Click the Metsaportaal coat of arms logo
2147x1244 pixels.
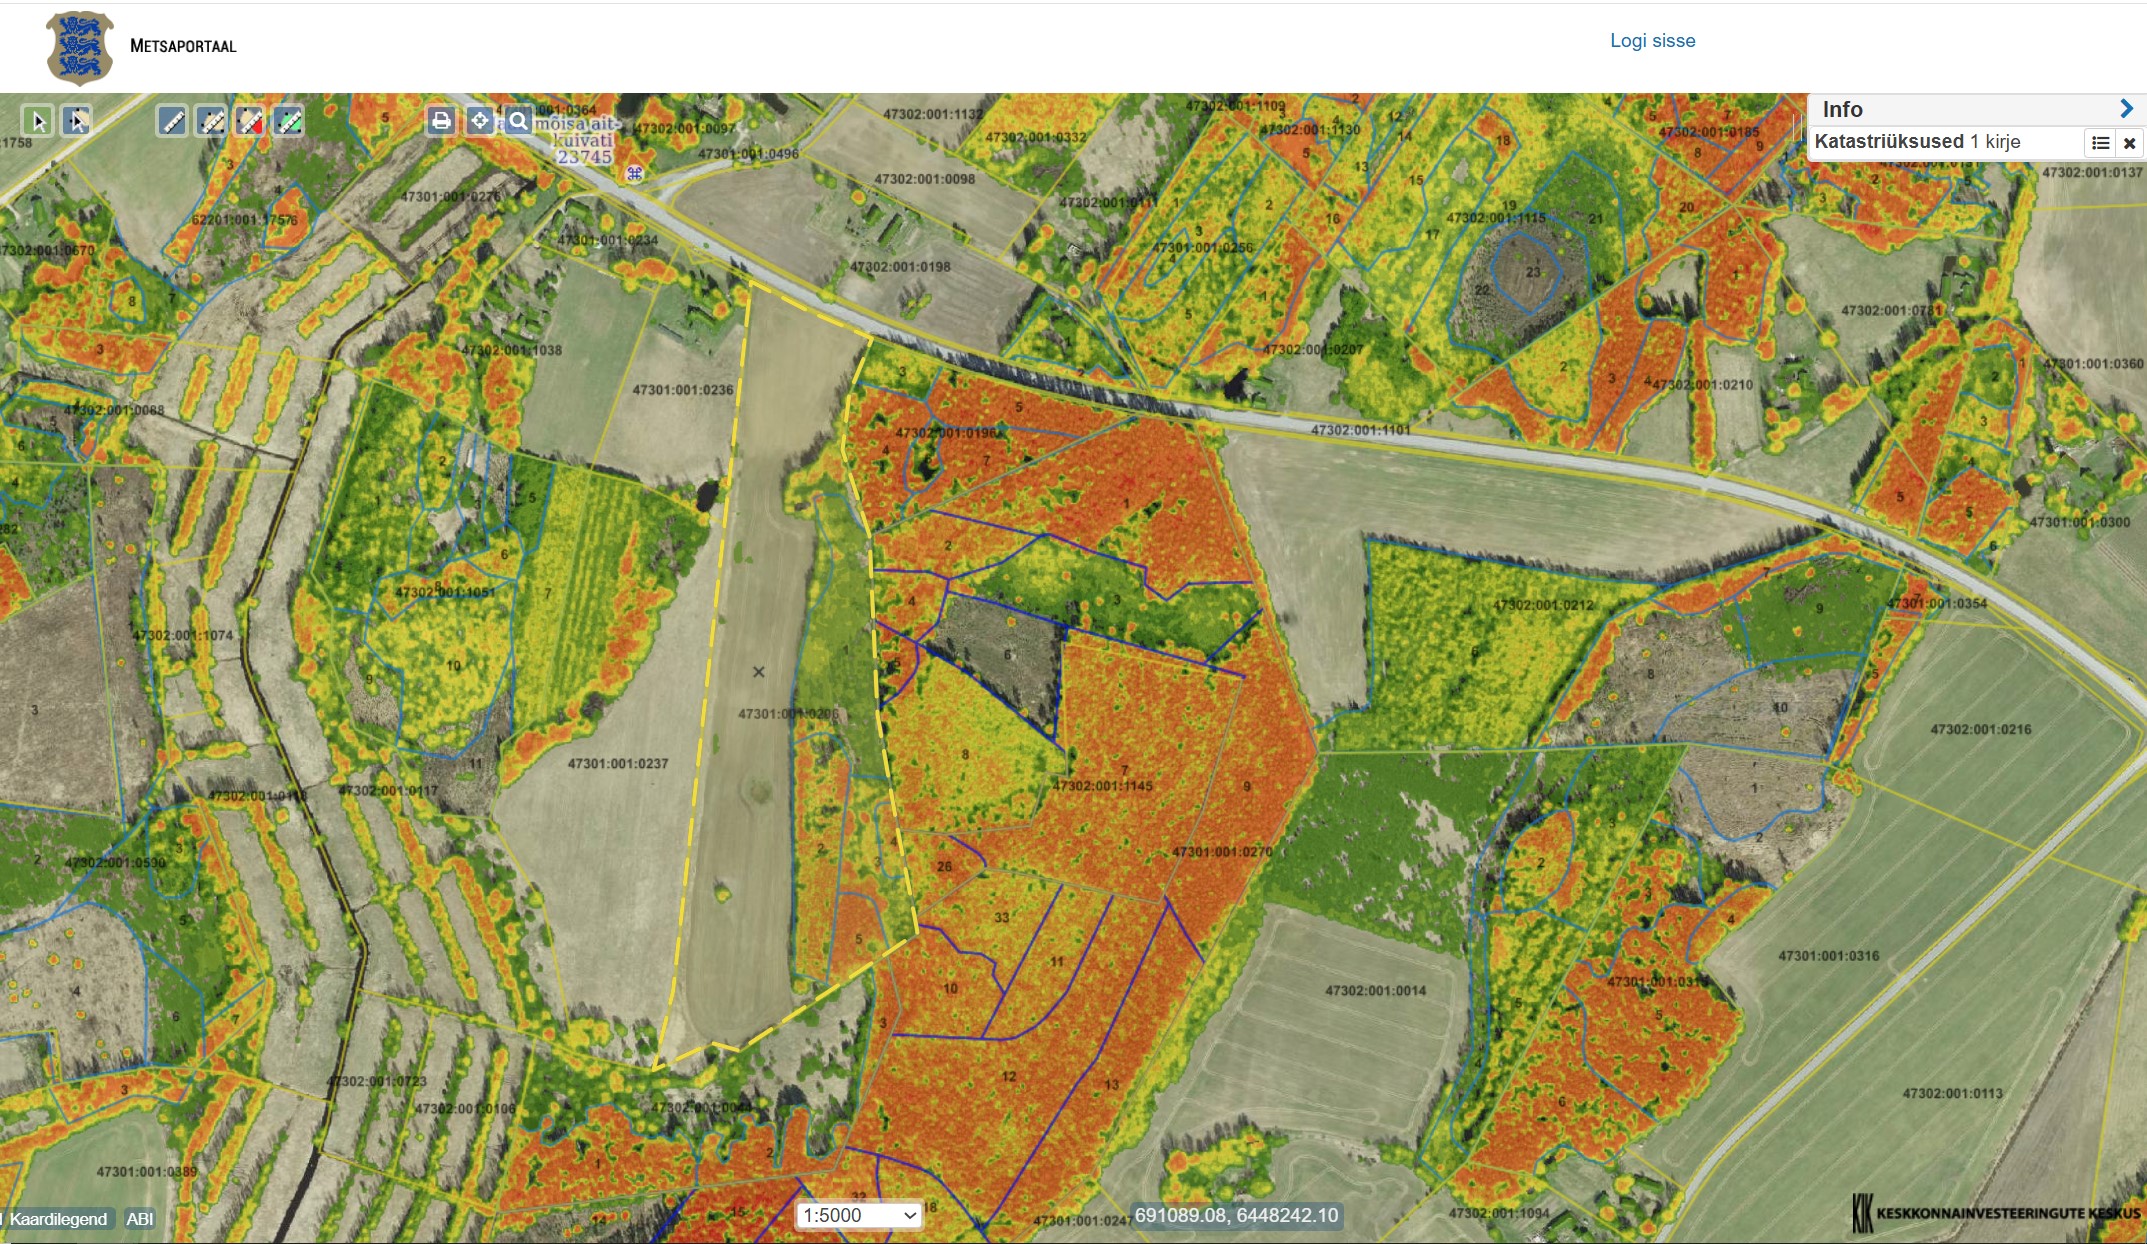click(x=80, y=47)
